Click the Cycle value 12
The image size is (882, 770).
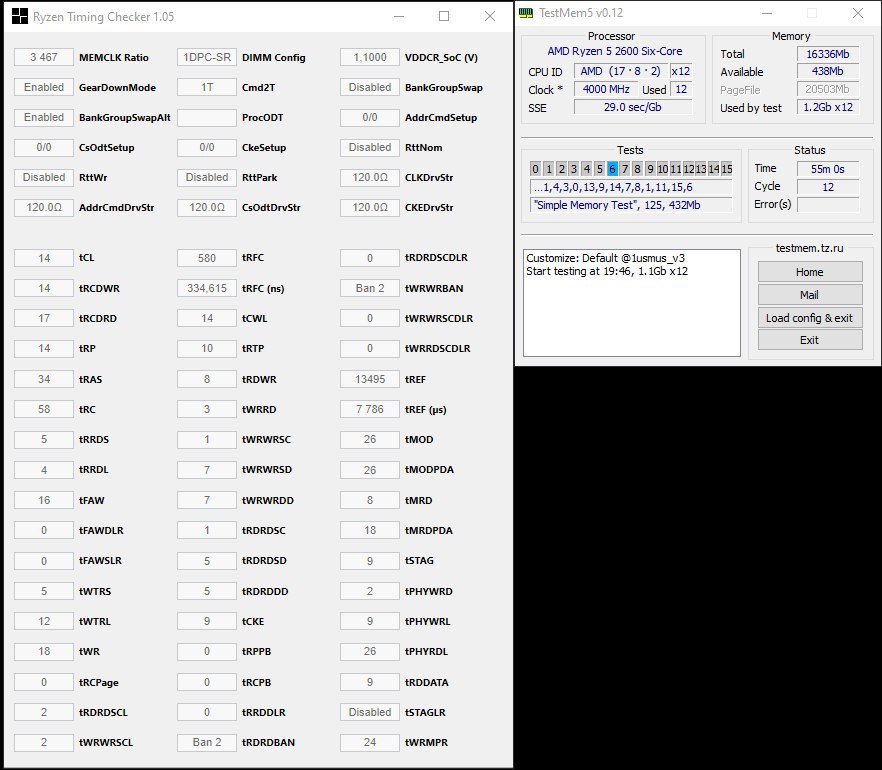click(827, 187)
